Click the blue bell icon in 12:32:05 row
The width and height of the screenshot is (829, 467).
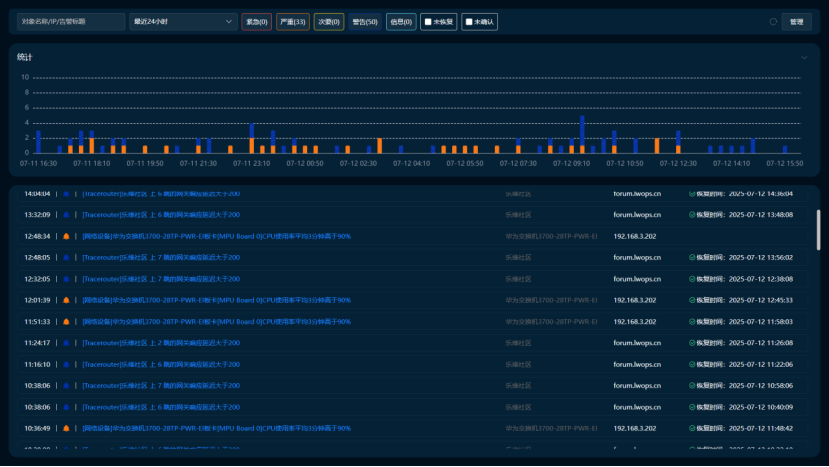point(66,279)
